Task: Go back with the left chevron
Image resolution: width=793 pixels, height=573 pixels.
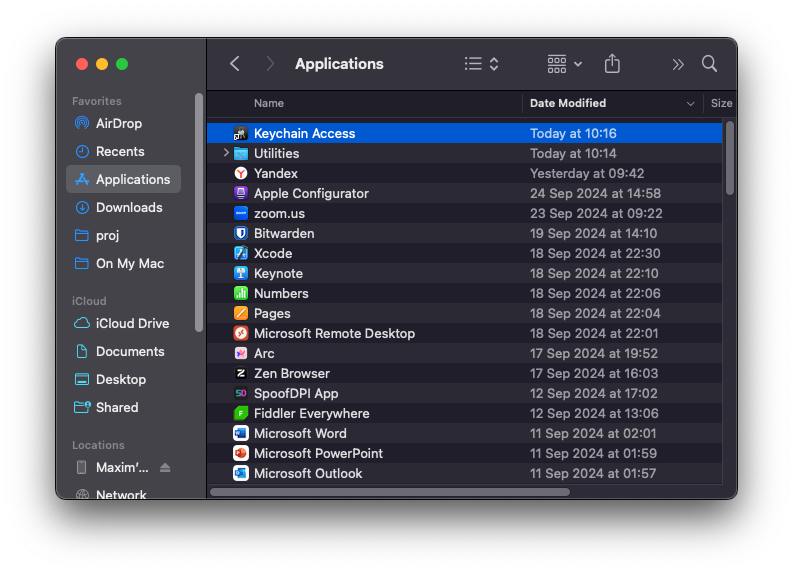Action: pyautogui.click(x=234, y=64)
